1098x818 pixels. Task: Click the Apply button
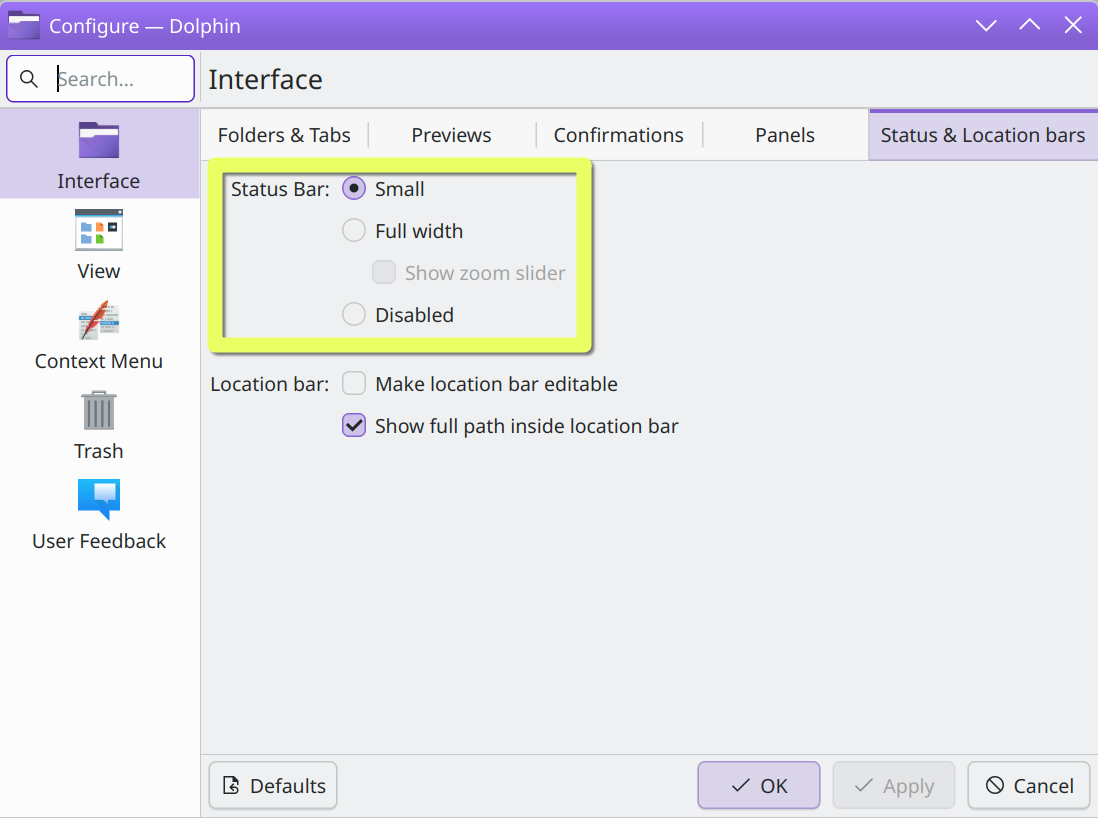(x=894, y=786)
